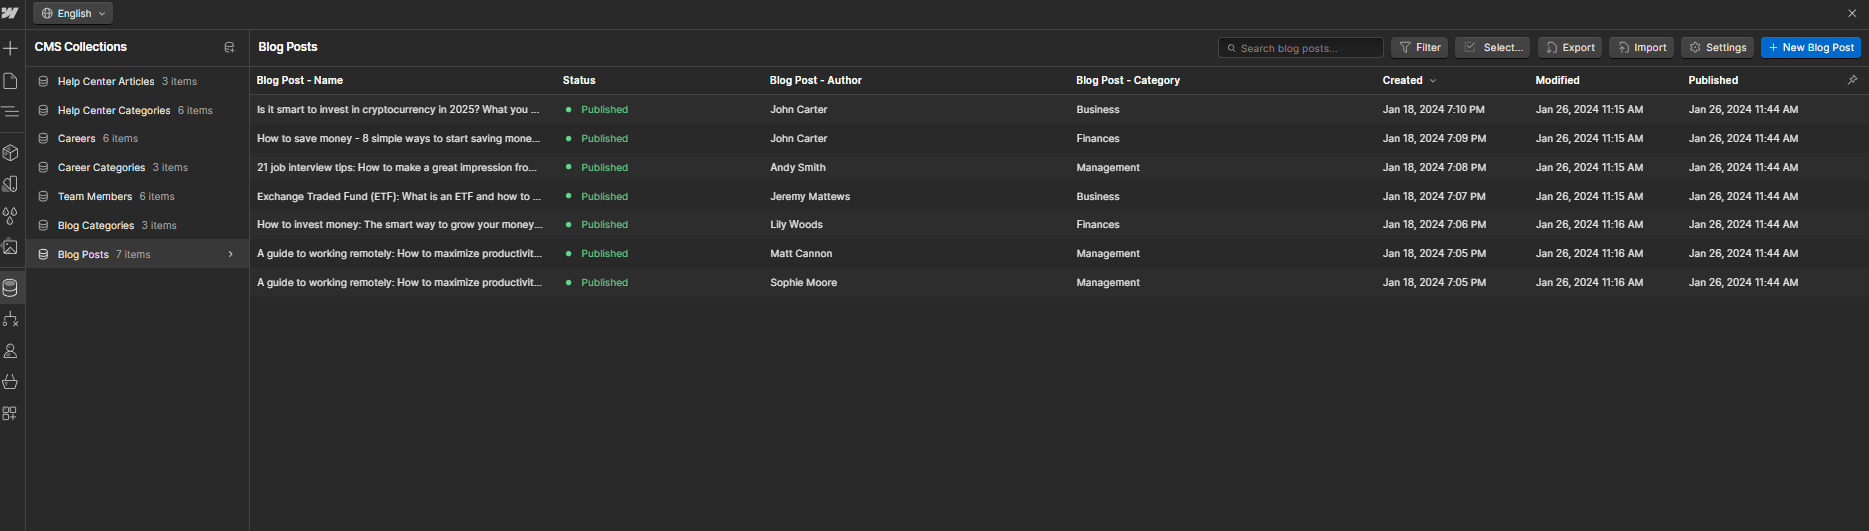
Task: Click the Filter button
Action: (x=1419, y=47)
